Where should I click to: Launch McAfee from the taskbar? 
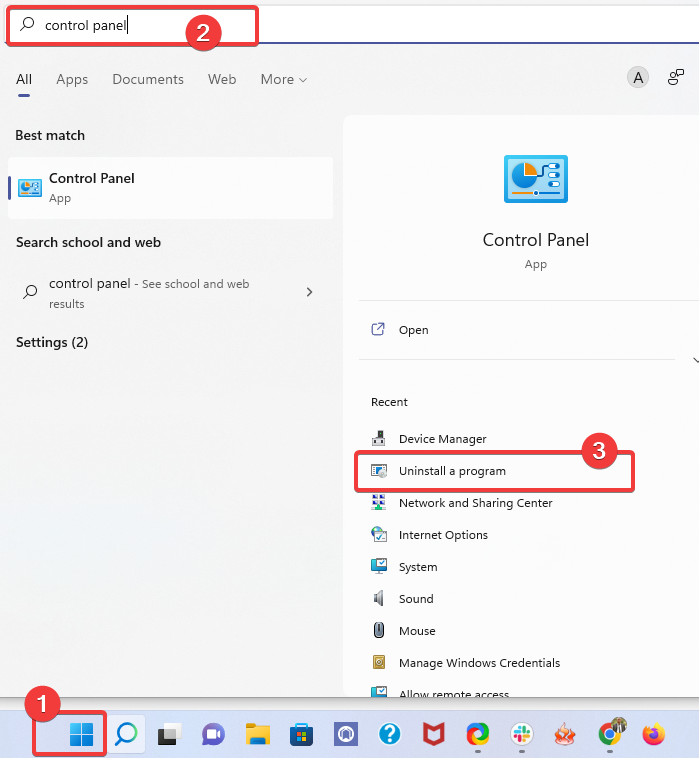click(434, 734)
